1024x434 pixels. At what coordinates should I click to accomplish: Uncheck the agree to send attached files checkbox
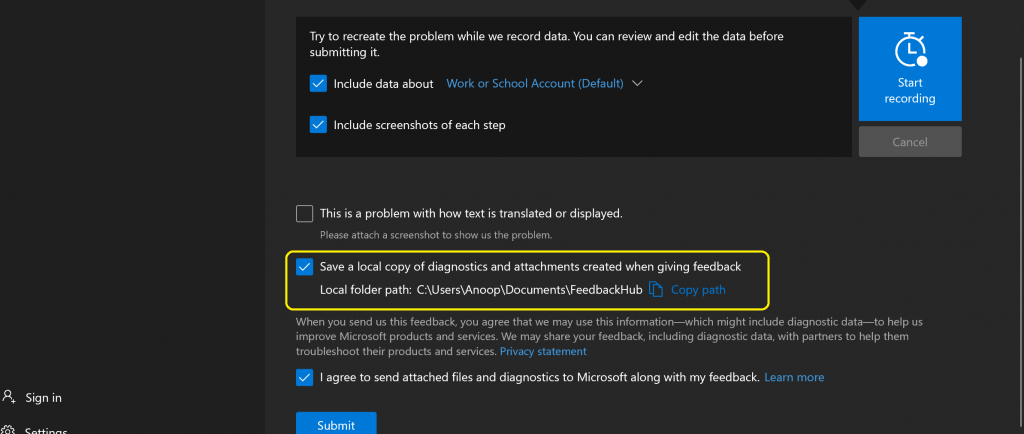[305, 377]
